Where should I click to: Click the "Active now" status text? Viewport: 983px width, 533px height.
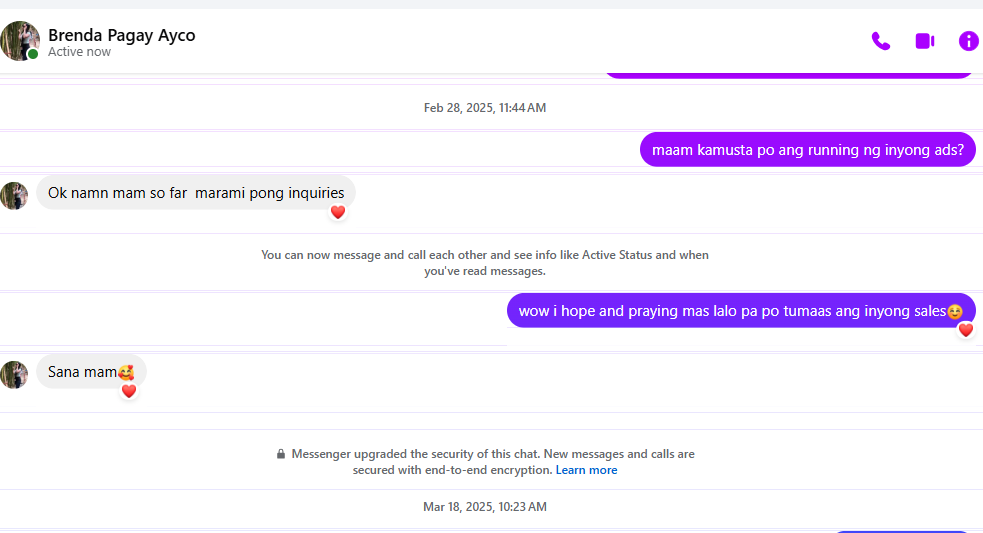pos(79,52)
